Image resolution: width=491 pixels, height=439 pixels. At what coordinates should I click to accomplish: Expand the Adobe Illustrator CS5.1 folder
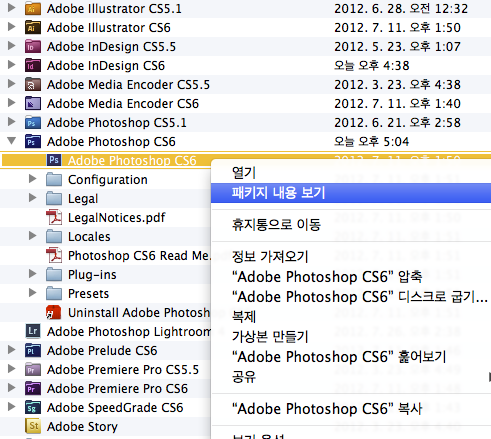(x=11, y=7)
